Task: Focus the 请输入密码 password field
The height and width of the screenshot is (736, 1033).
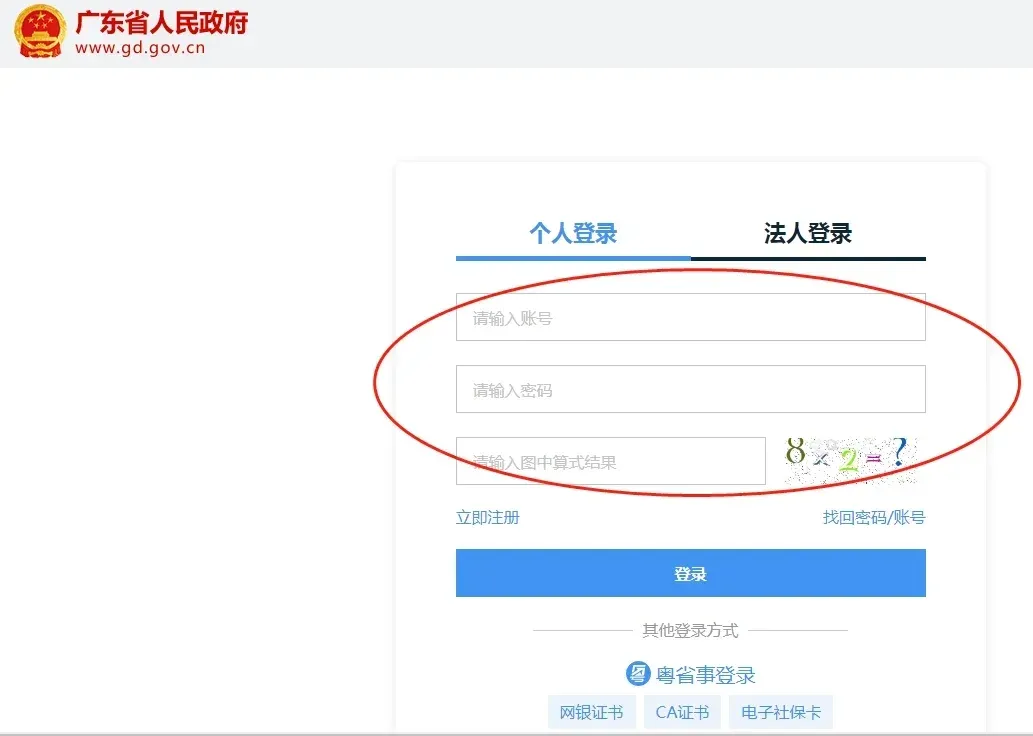Action: pyautogui.click(x=690, y=389)
